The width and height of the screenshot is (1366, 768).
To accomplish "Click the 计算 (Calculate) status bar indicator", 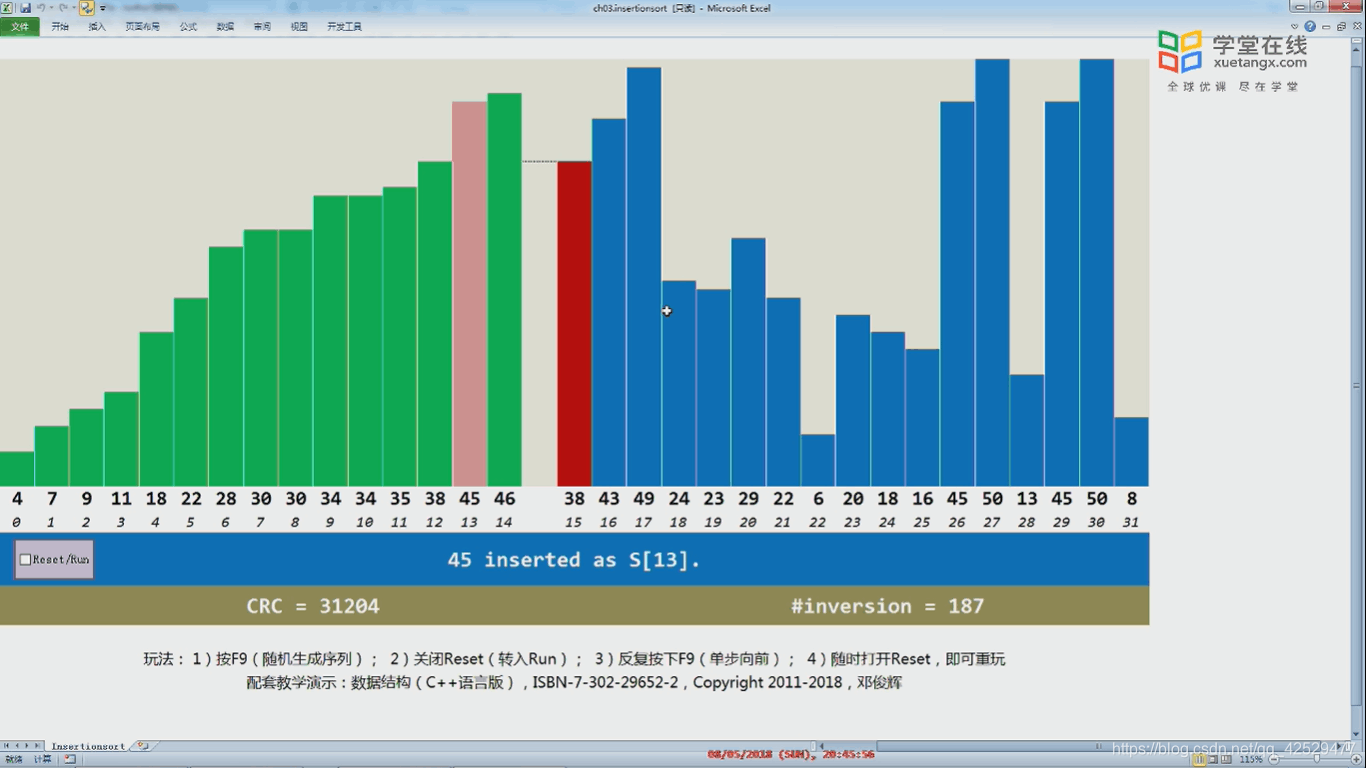I will (x=43, y=759).
